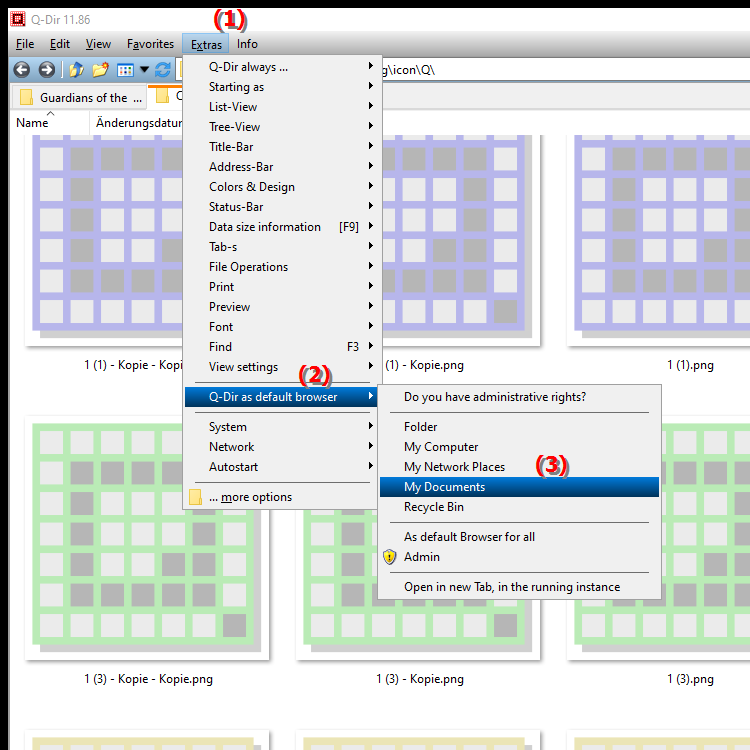
Task: Choose My Documents in the submenu
Action: [x=519, y=487]
